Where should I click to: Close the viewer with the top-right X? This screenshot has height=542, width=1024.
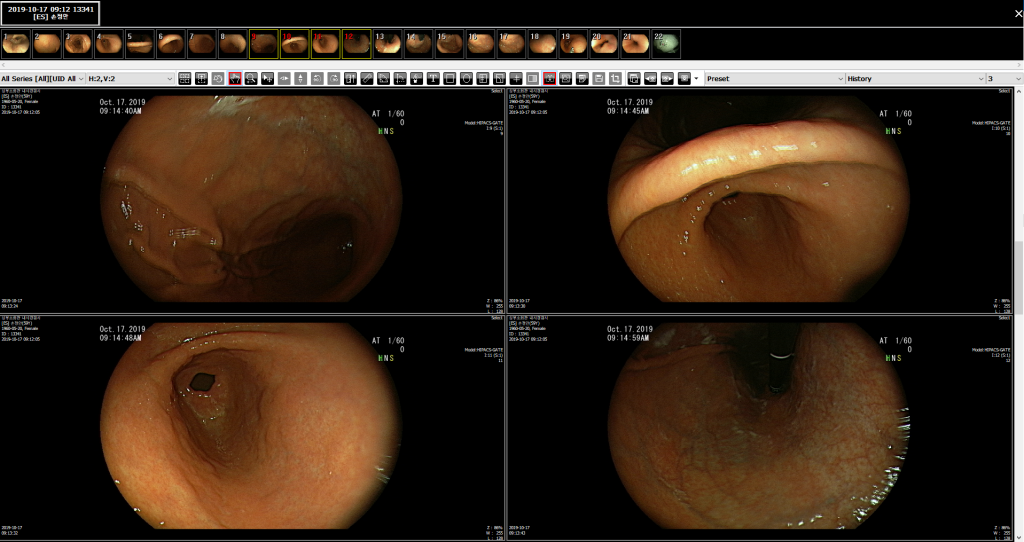click(1017, 14)
